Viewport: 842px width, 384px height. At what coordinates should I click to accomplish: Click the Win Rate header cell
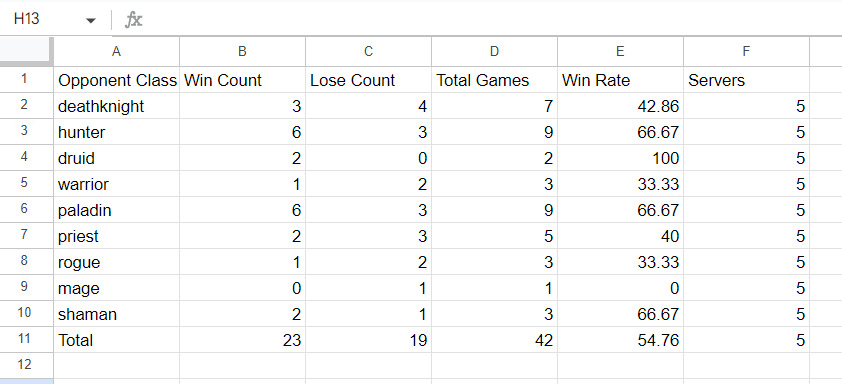tap(620, 80)
